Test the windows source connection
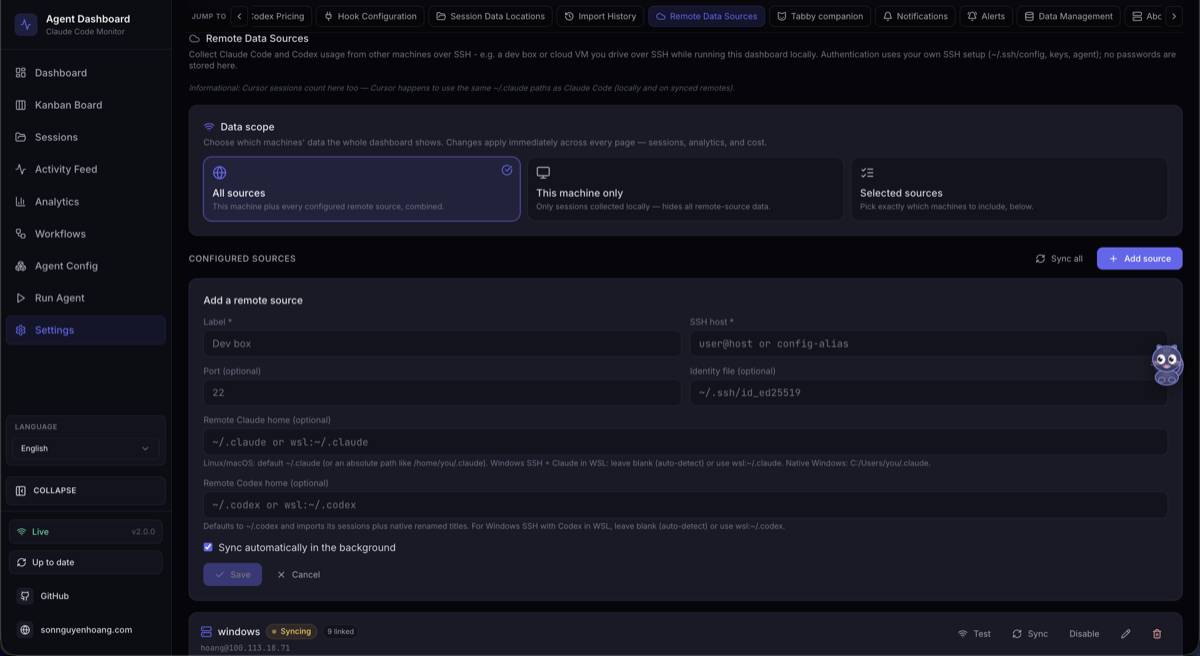 point(974,634)
